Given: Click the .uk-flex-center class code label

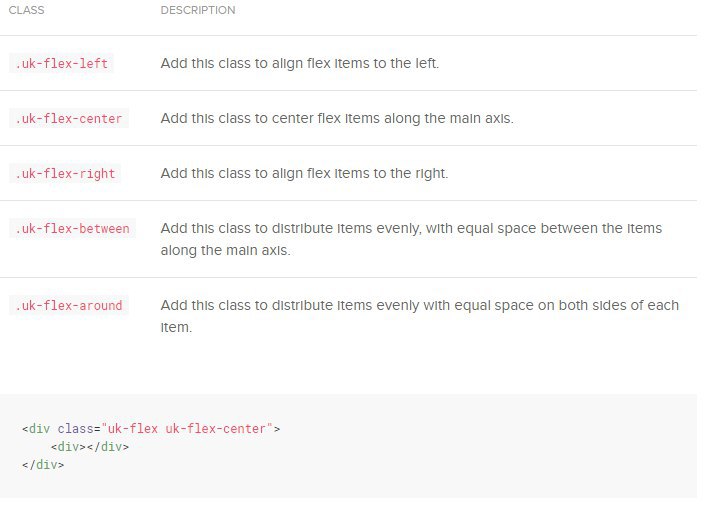Looking at the screenshot, I should tap(69, 119).
